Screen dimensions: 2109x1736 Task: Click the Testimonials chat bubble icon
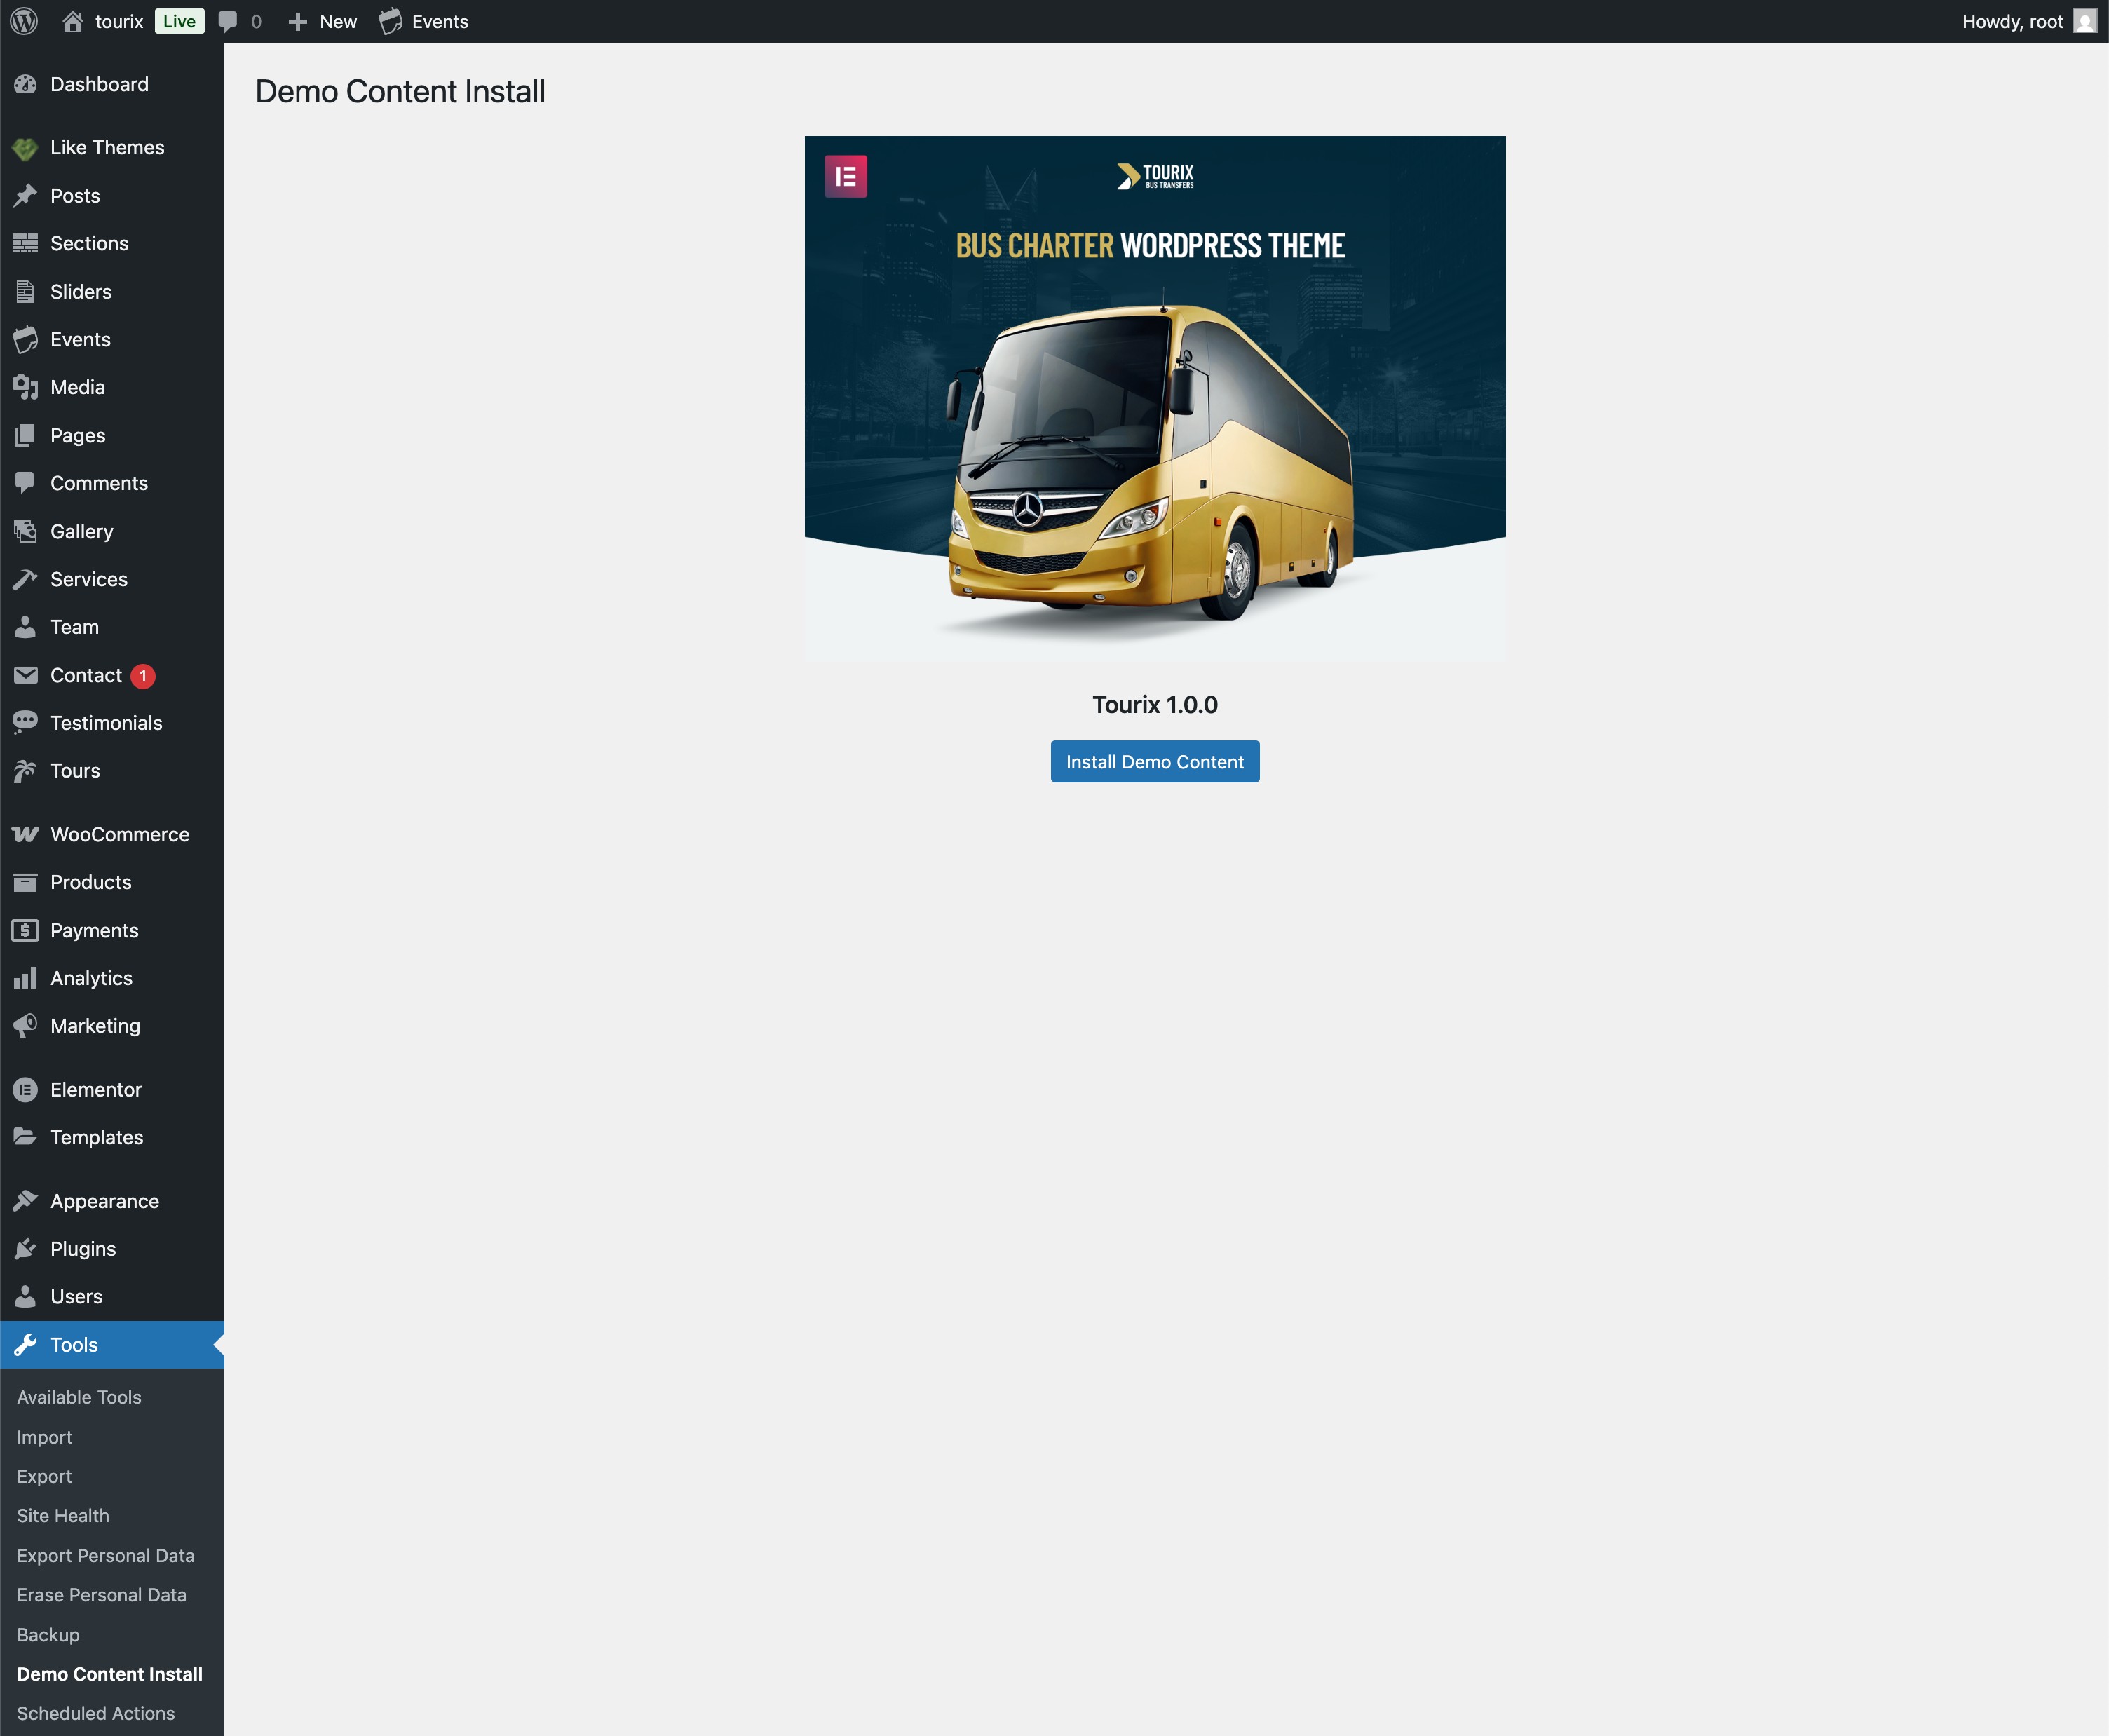point(25,722)
